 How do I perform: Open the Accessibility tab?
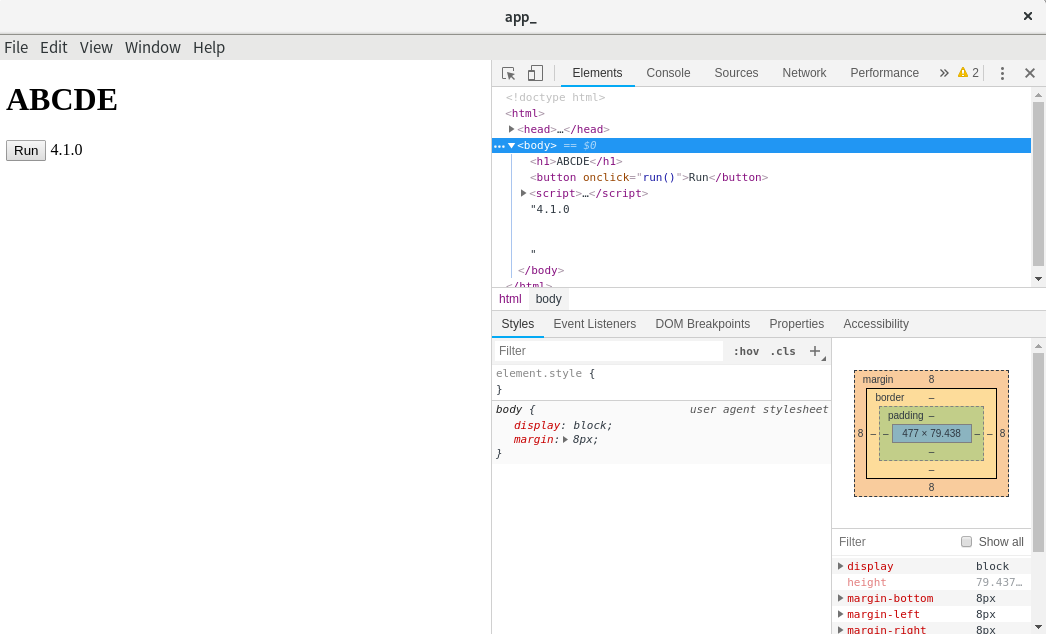click(x=876, y=324)
